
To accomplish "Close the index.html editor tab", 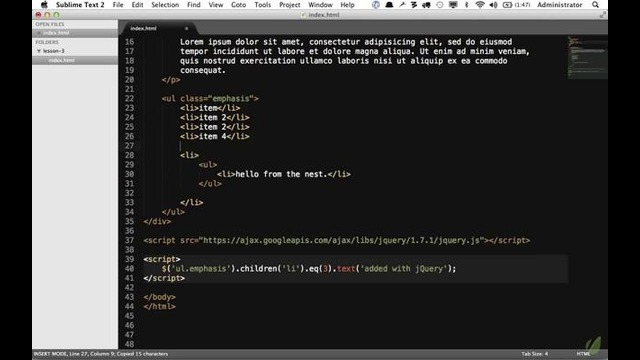I will pos(187,28).
